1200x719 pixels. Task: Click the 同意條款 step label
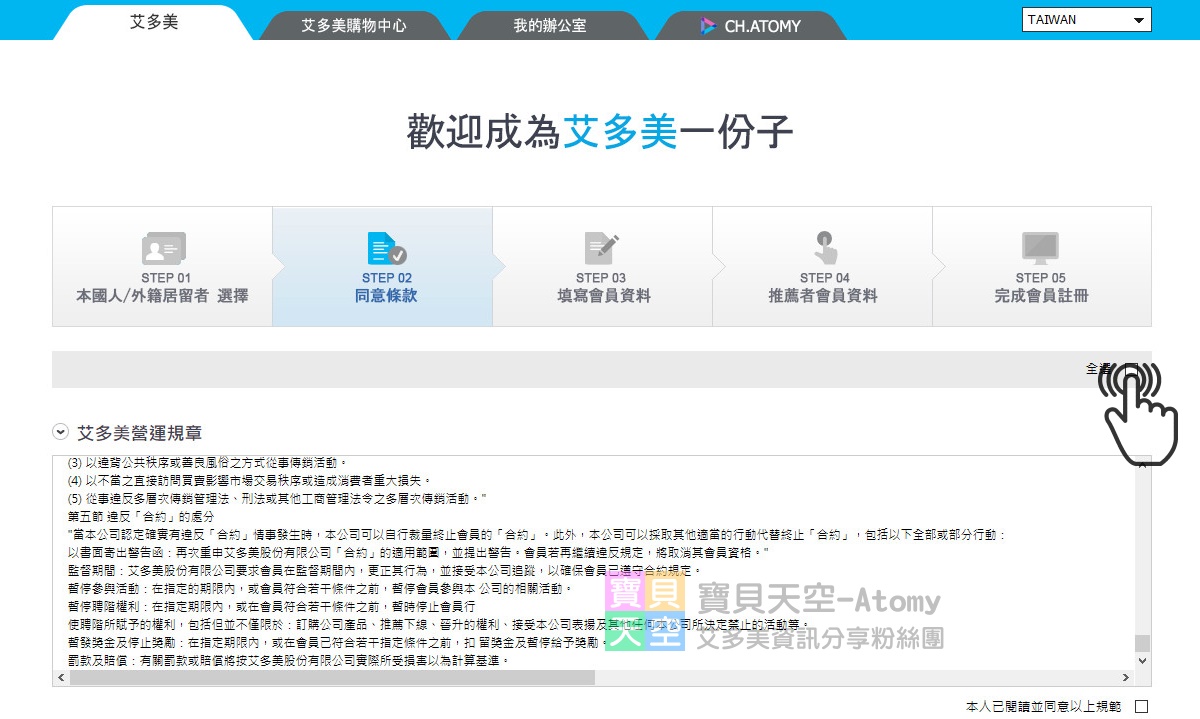(x=386, y=296)
